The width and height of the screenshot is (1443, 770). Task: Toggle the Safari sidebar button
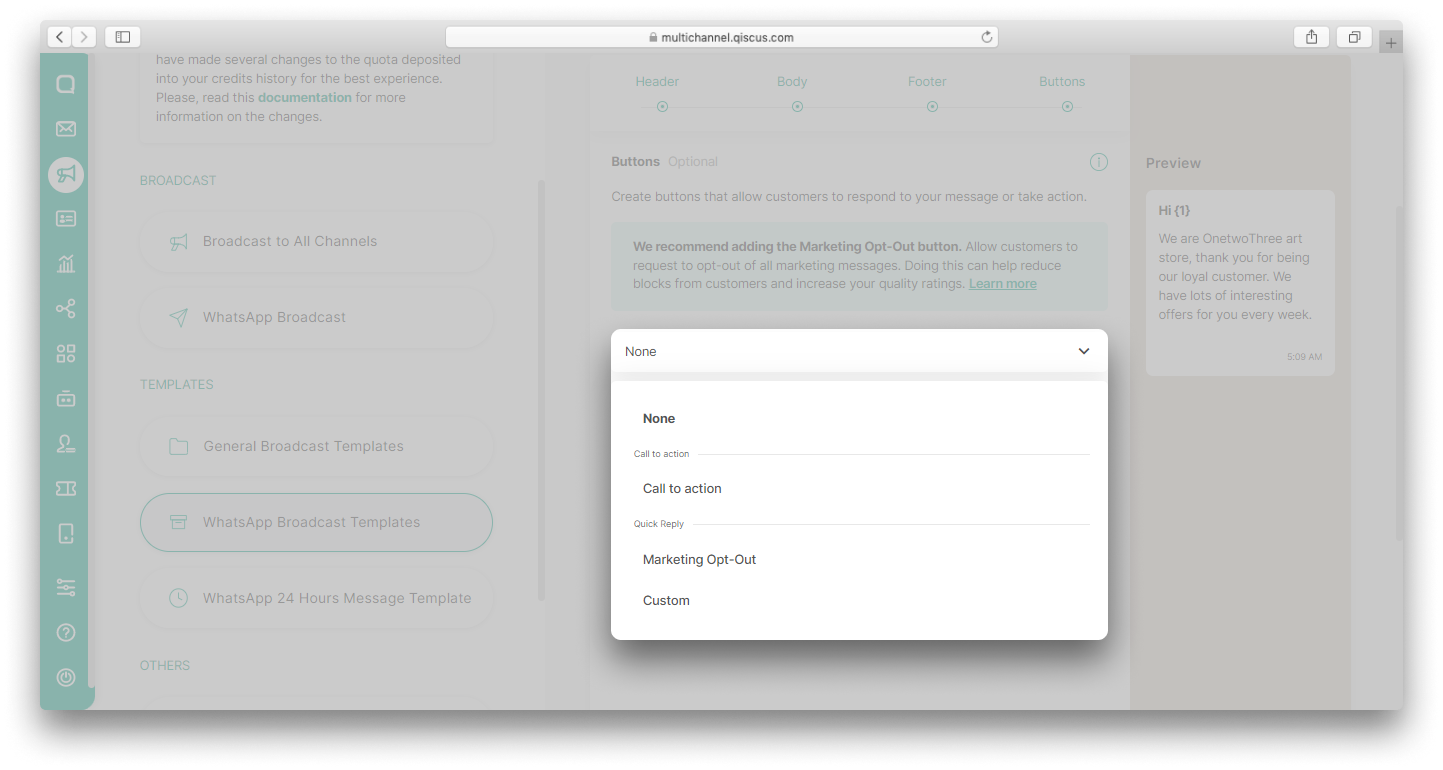click(122, 37)
